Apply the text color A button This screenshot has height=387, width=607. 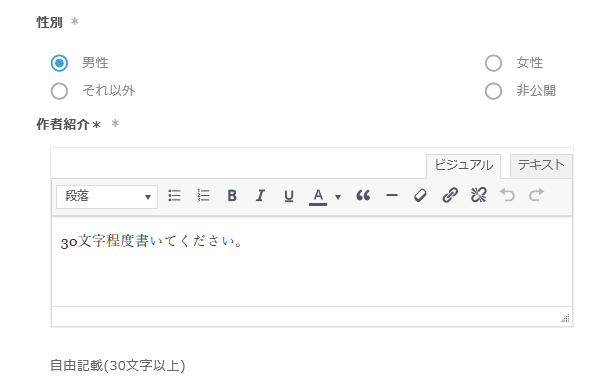click(318, 196)
